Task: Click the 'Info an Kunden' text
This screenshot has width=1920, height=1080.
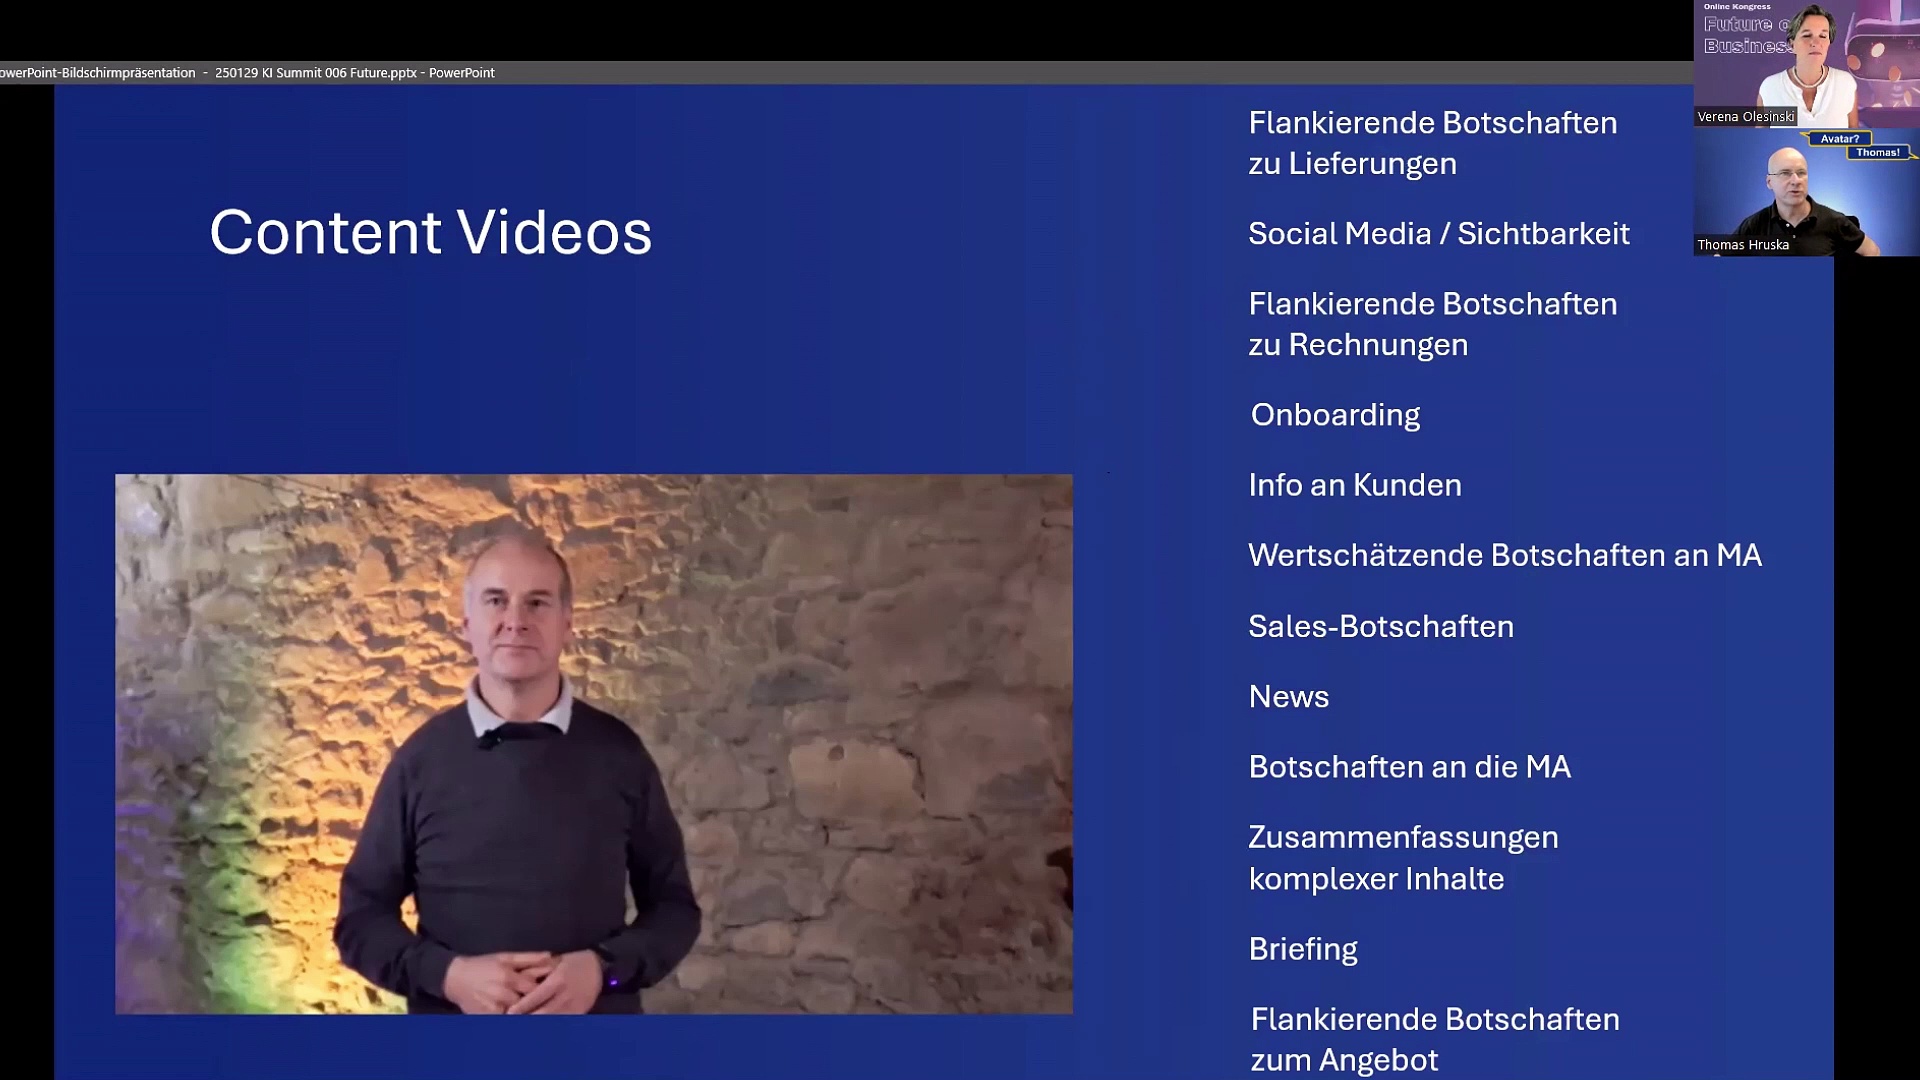Action: click(1354, 485)
